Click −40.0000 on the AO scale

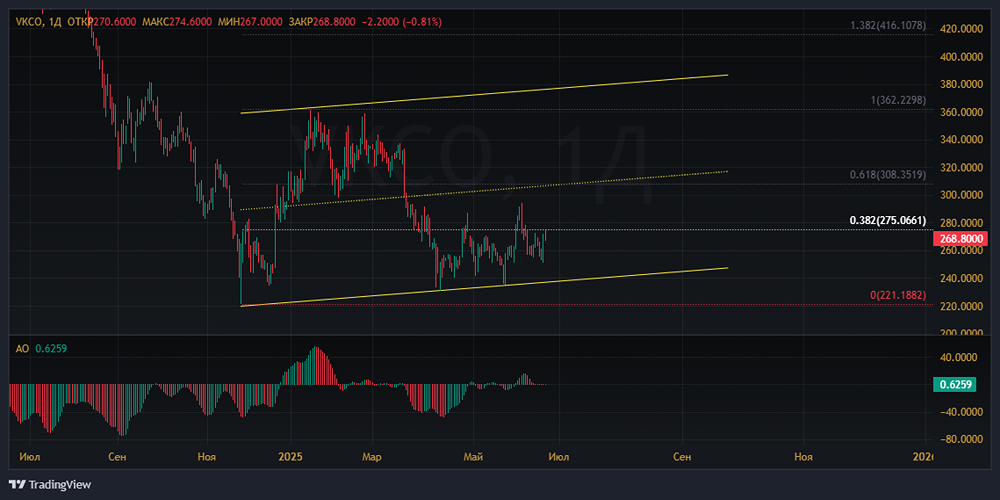click(x=960, y=411)
